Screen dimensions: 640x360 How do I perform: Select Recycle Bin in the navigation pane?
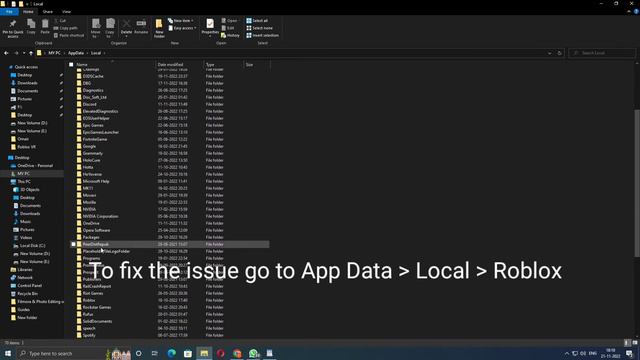coord(27,293)
